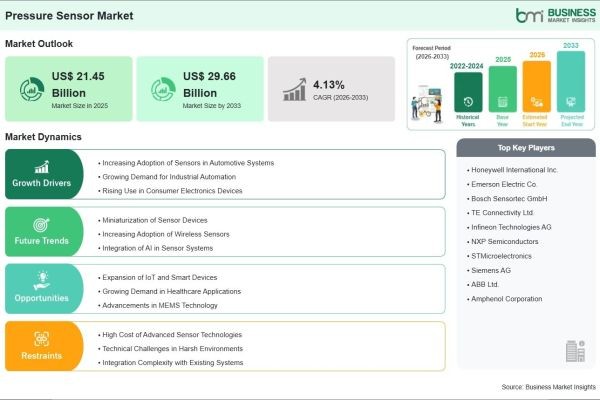Click Market Size by 2033 caption

212,106
